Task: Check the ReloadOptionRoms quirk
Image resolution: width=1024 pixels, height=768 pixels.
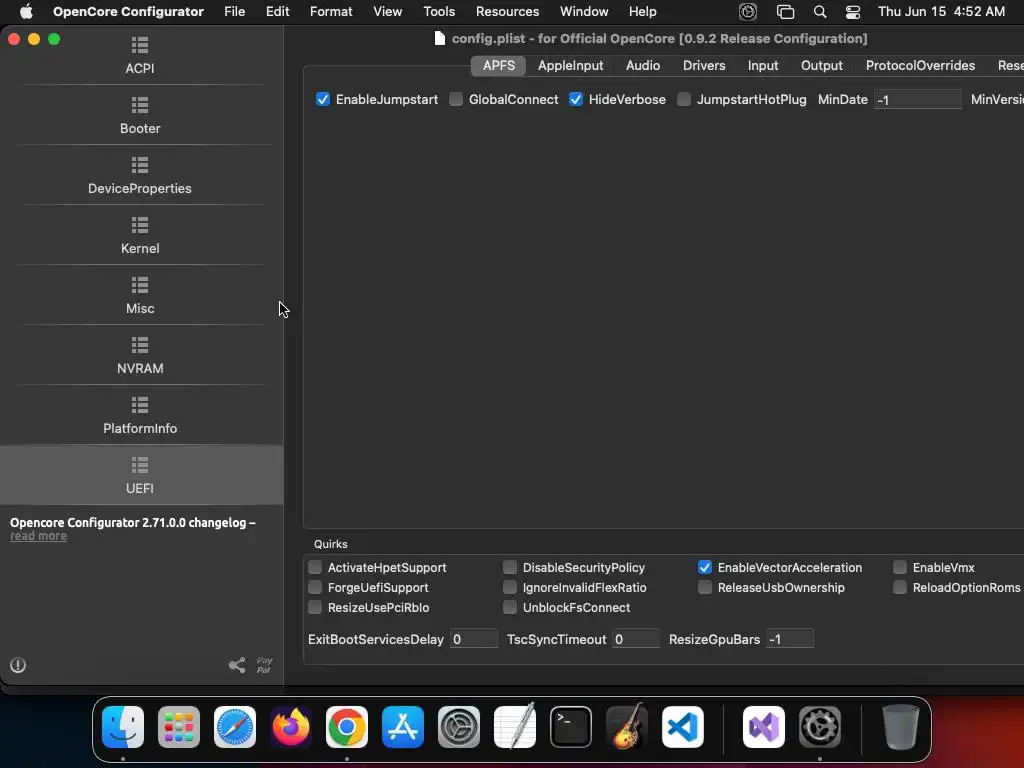Action: pyautogui.click(x=900, y=587)
